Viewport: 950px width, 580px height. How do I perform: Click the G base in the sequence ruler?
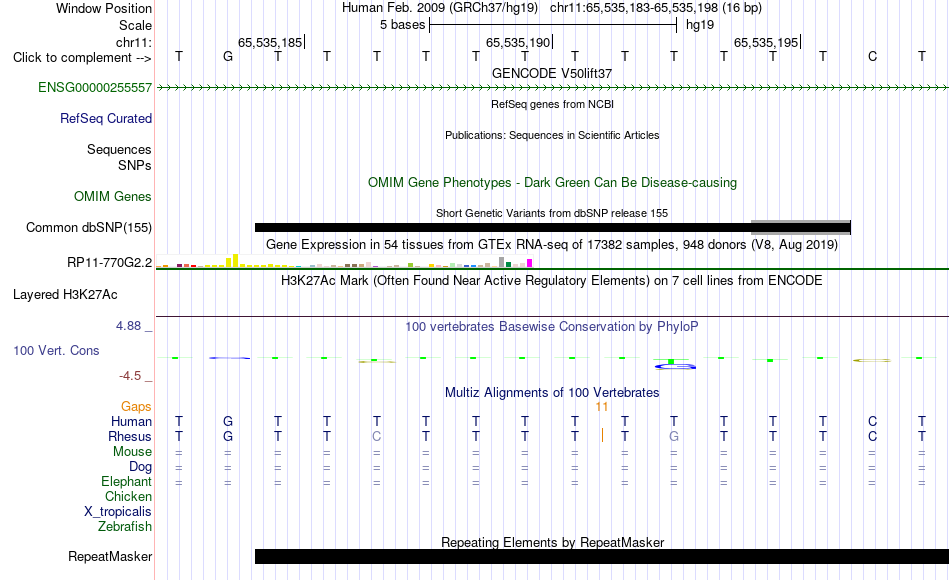tap(228, 57)
